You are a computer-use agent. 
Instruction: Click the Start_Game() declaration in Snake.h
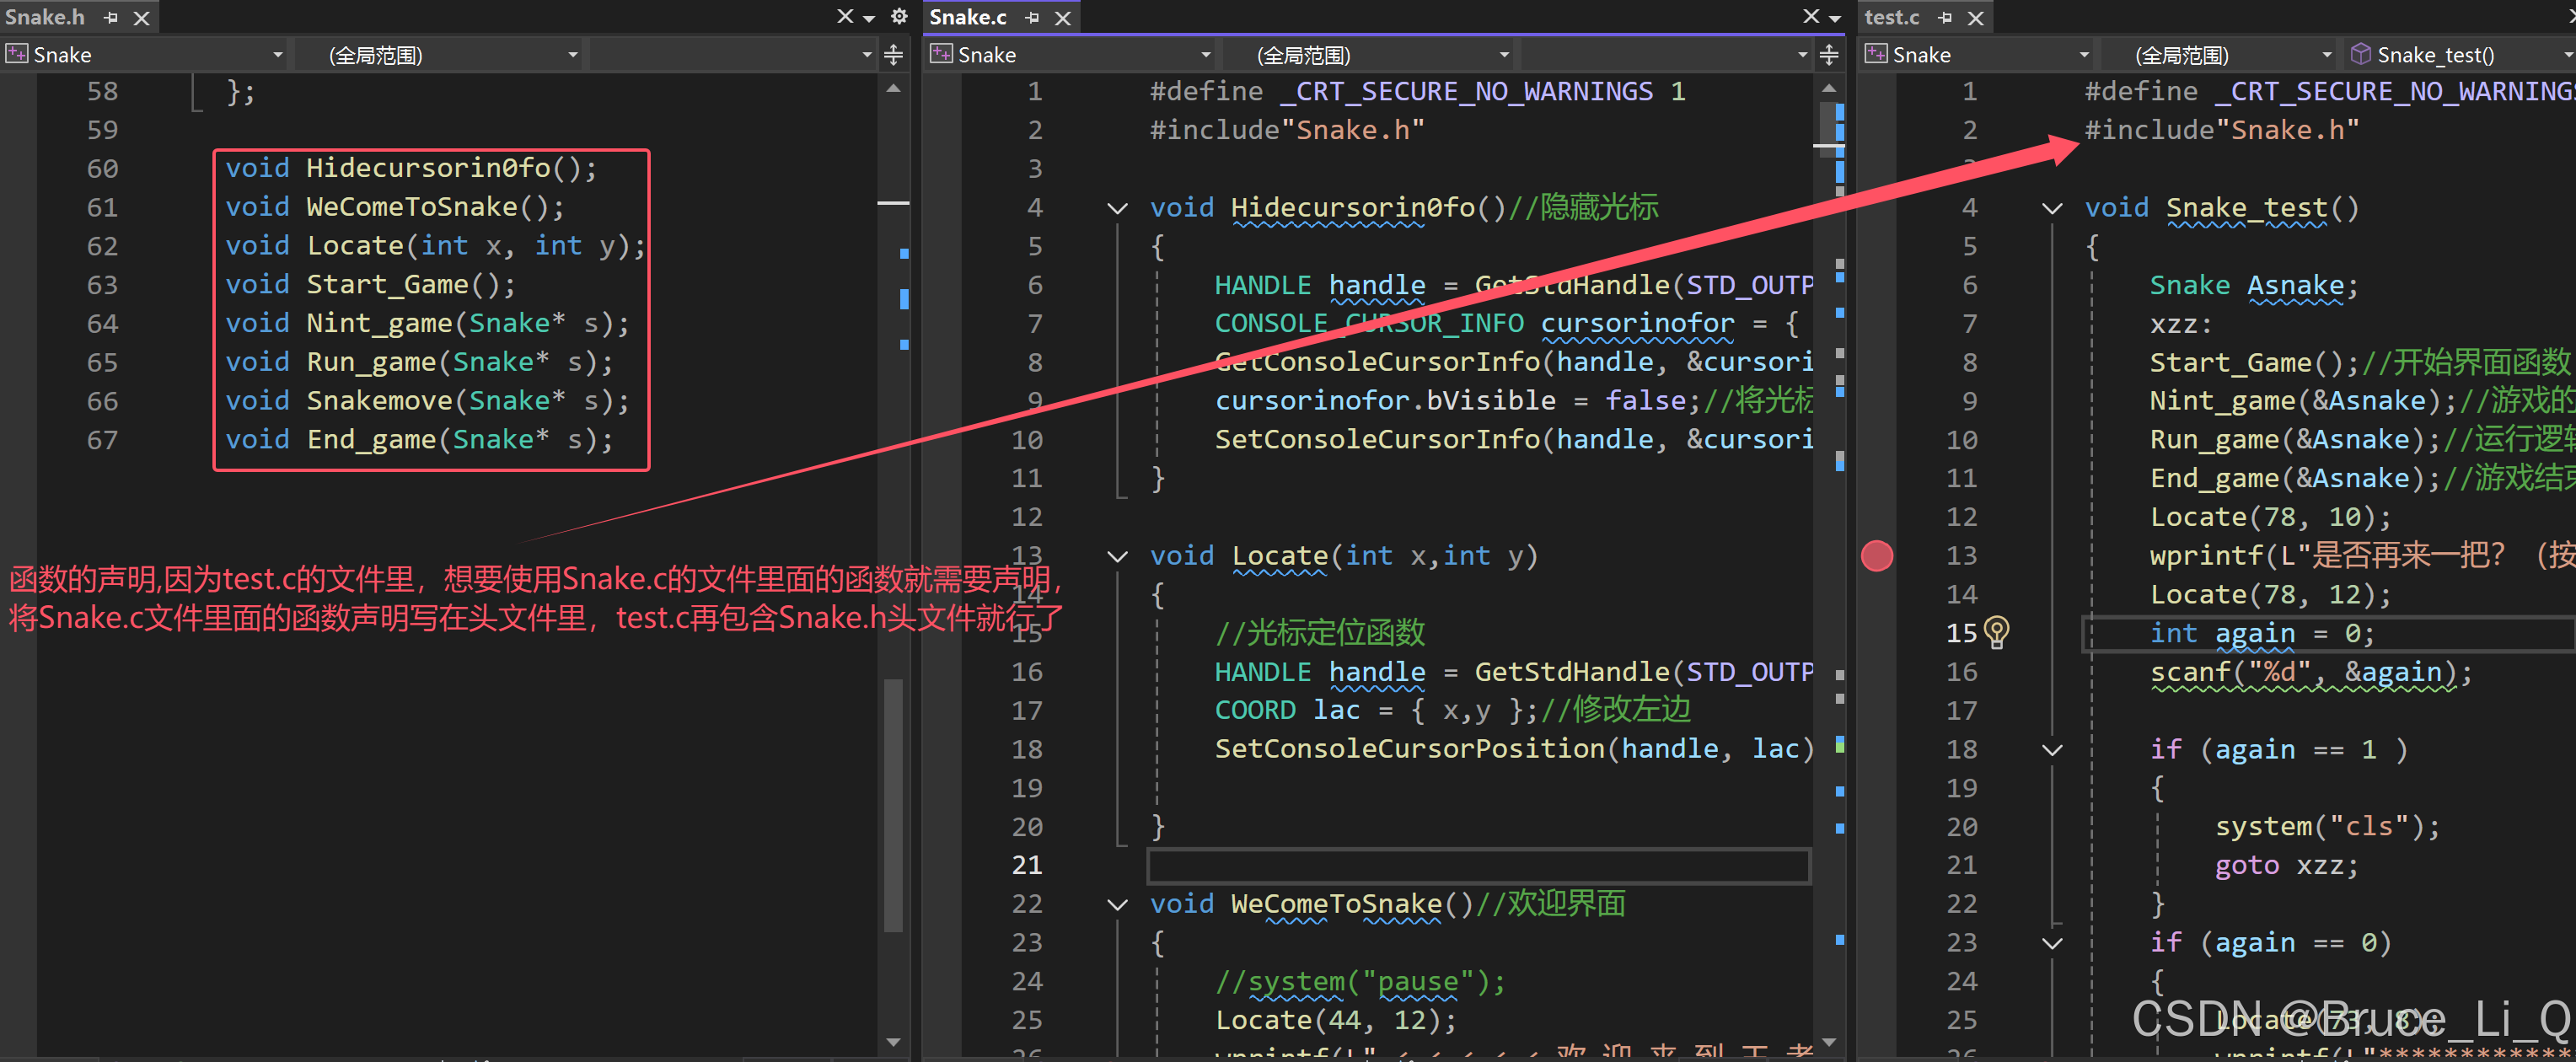pos(371,285)
